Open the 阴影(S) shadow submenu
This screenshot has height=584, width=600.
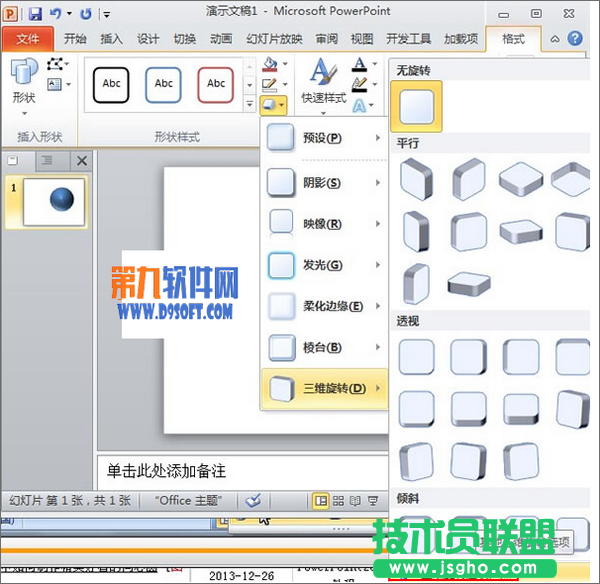point(324,183)
